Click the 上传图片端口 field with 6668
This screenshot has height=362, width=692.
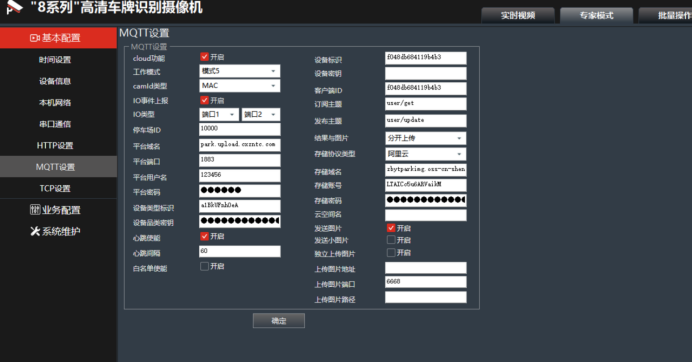(x=425, y=282)
